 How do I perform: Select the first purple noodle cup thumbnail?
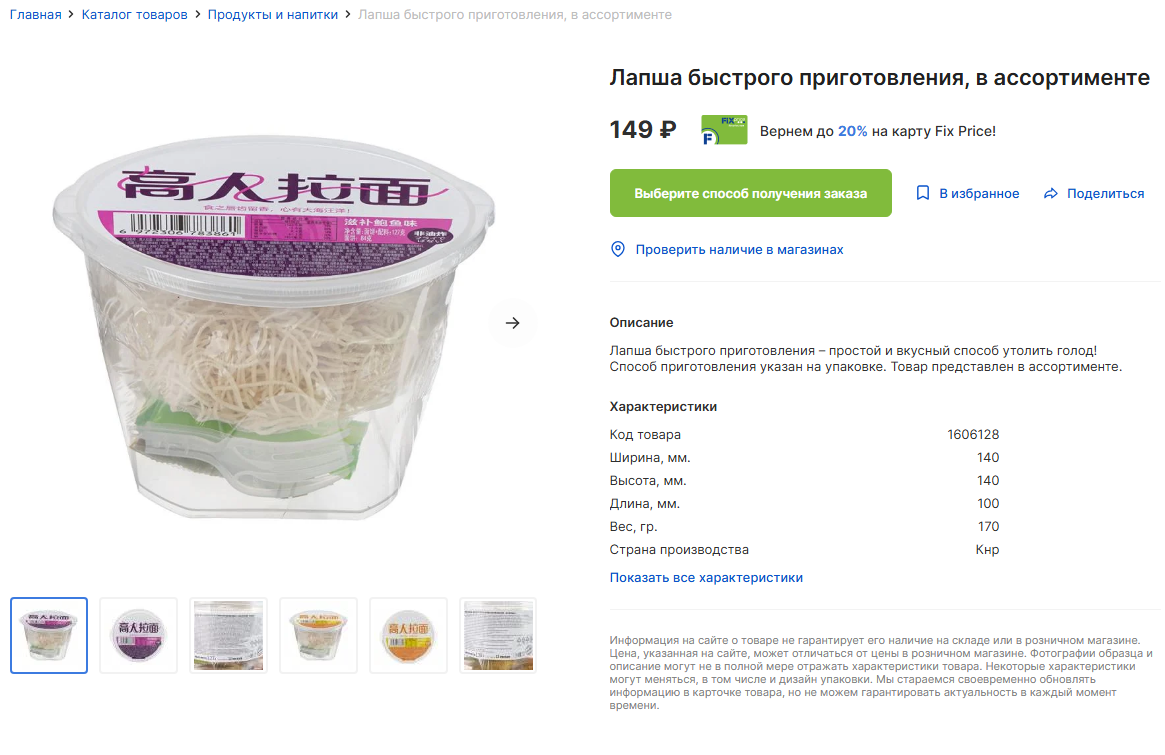[x=49, y=635]
